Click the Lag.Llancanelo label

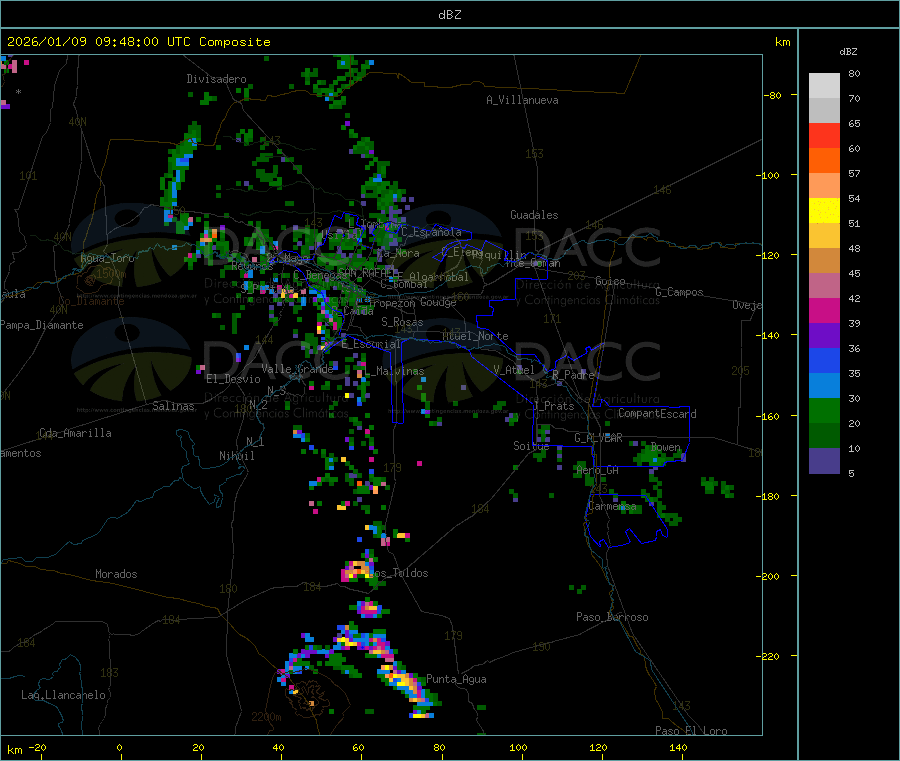[x=64, y=695]
